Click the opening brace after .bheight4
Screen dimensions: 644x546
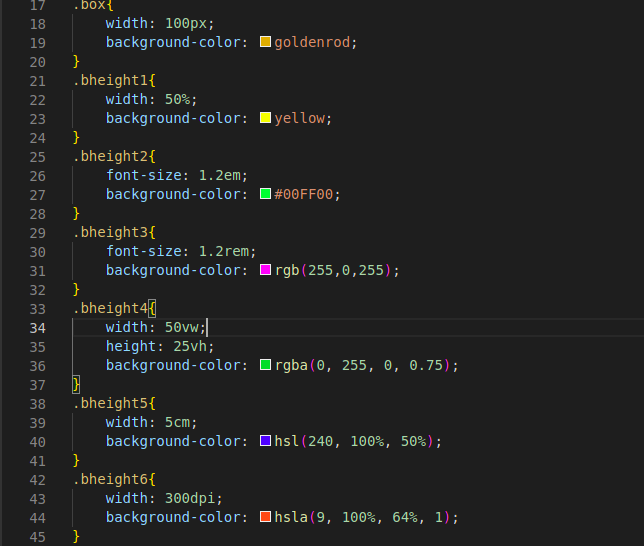click(x=152, y=308)
